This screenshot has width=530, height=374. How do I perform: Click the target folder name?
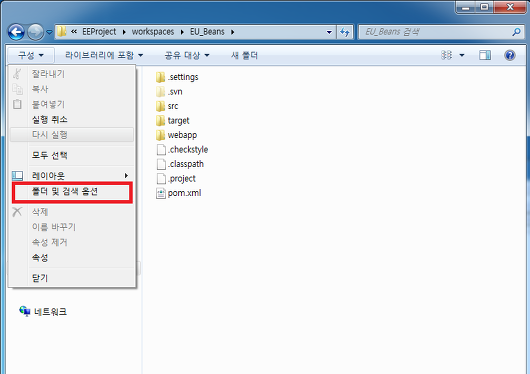[178, 121]
